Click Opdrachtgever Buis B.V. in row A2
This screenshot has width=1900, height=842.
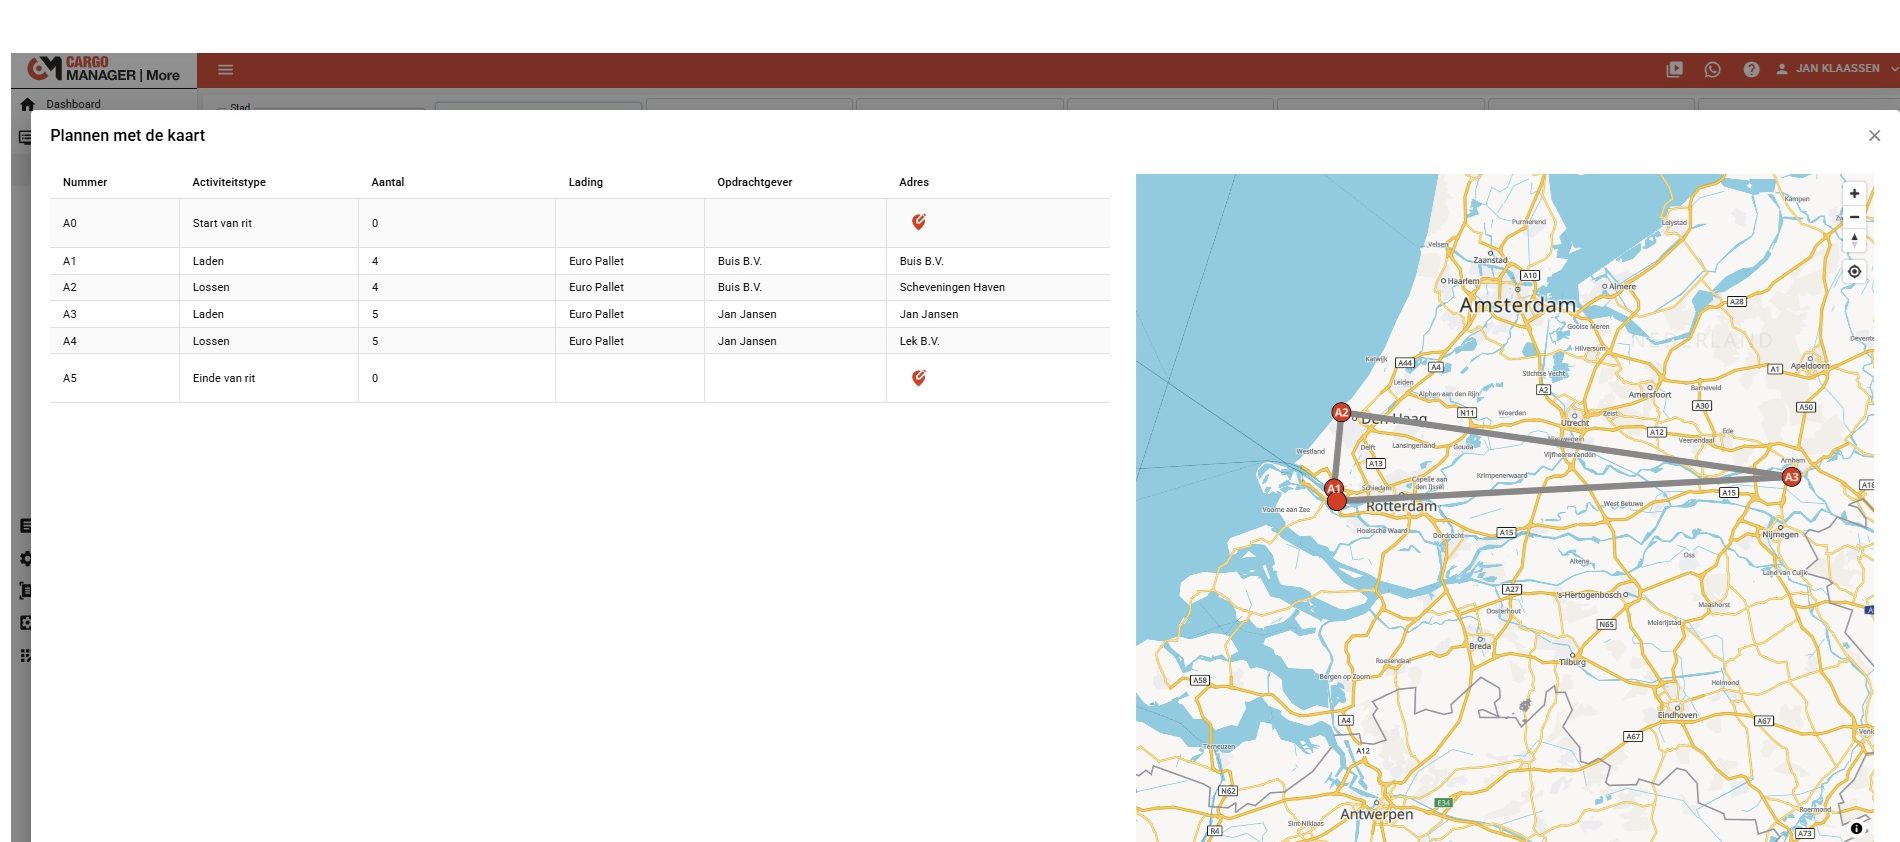[x=739, y=287]
